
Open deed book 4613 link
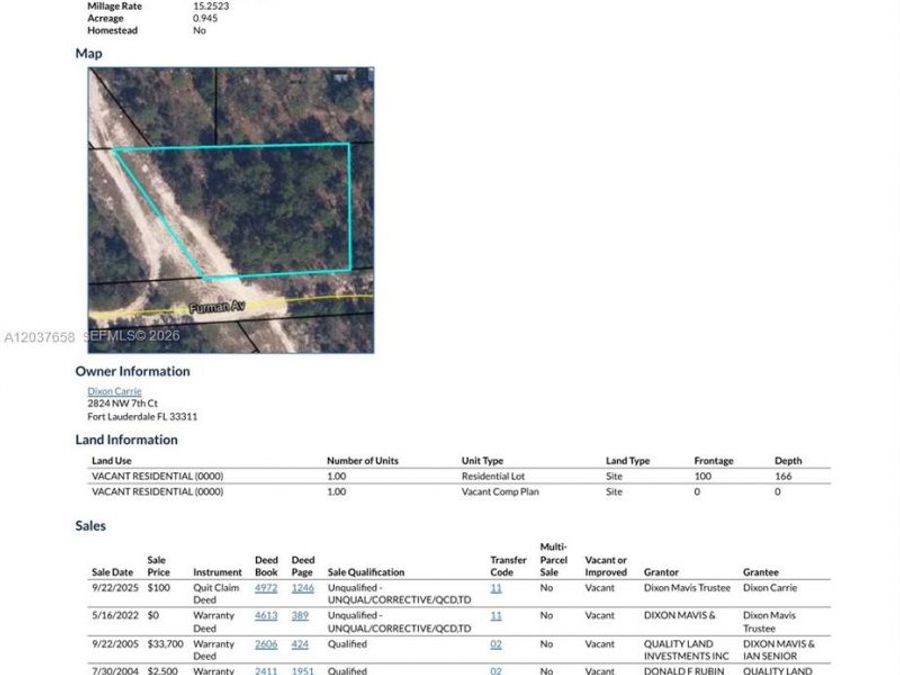click(x=266, y=616)
